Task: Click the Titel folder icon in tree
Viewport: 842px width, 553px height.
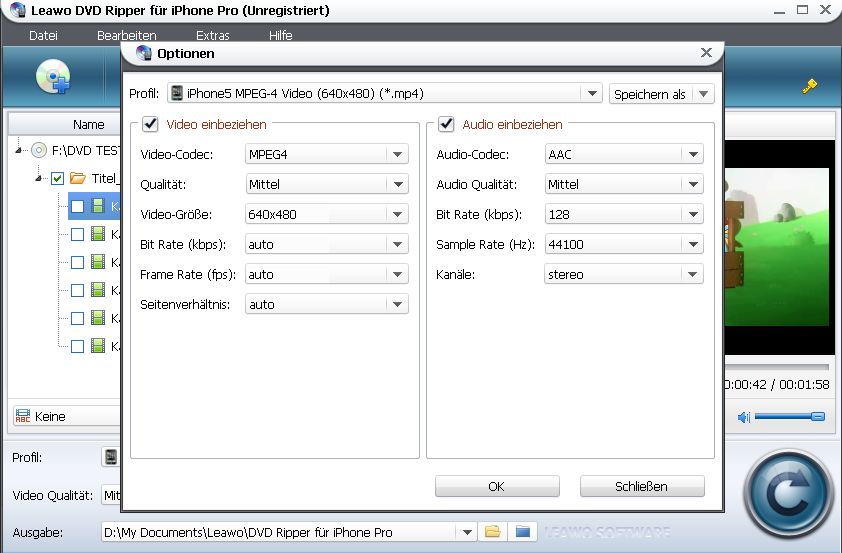Action: click(x=78, y=178)
